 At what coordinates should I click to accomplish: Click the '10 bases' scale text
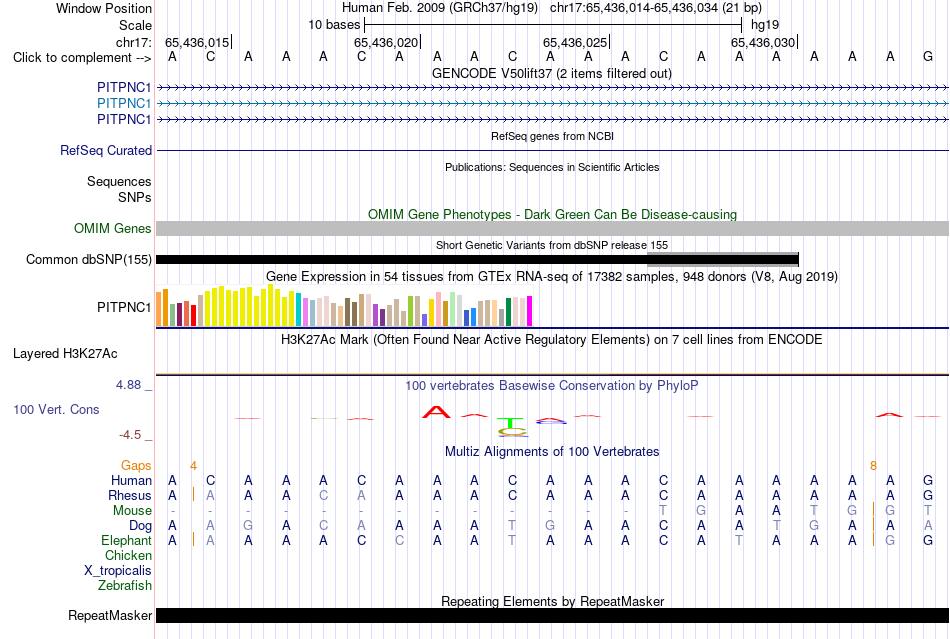(334, 25)
